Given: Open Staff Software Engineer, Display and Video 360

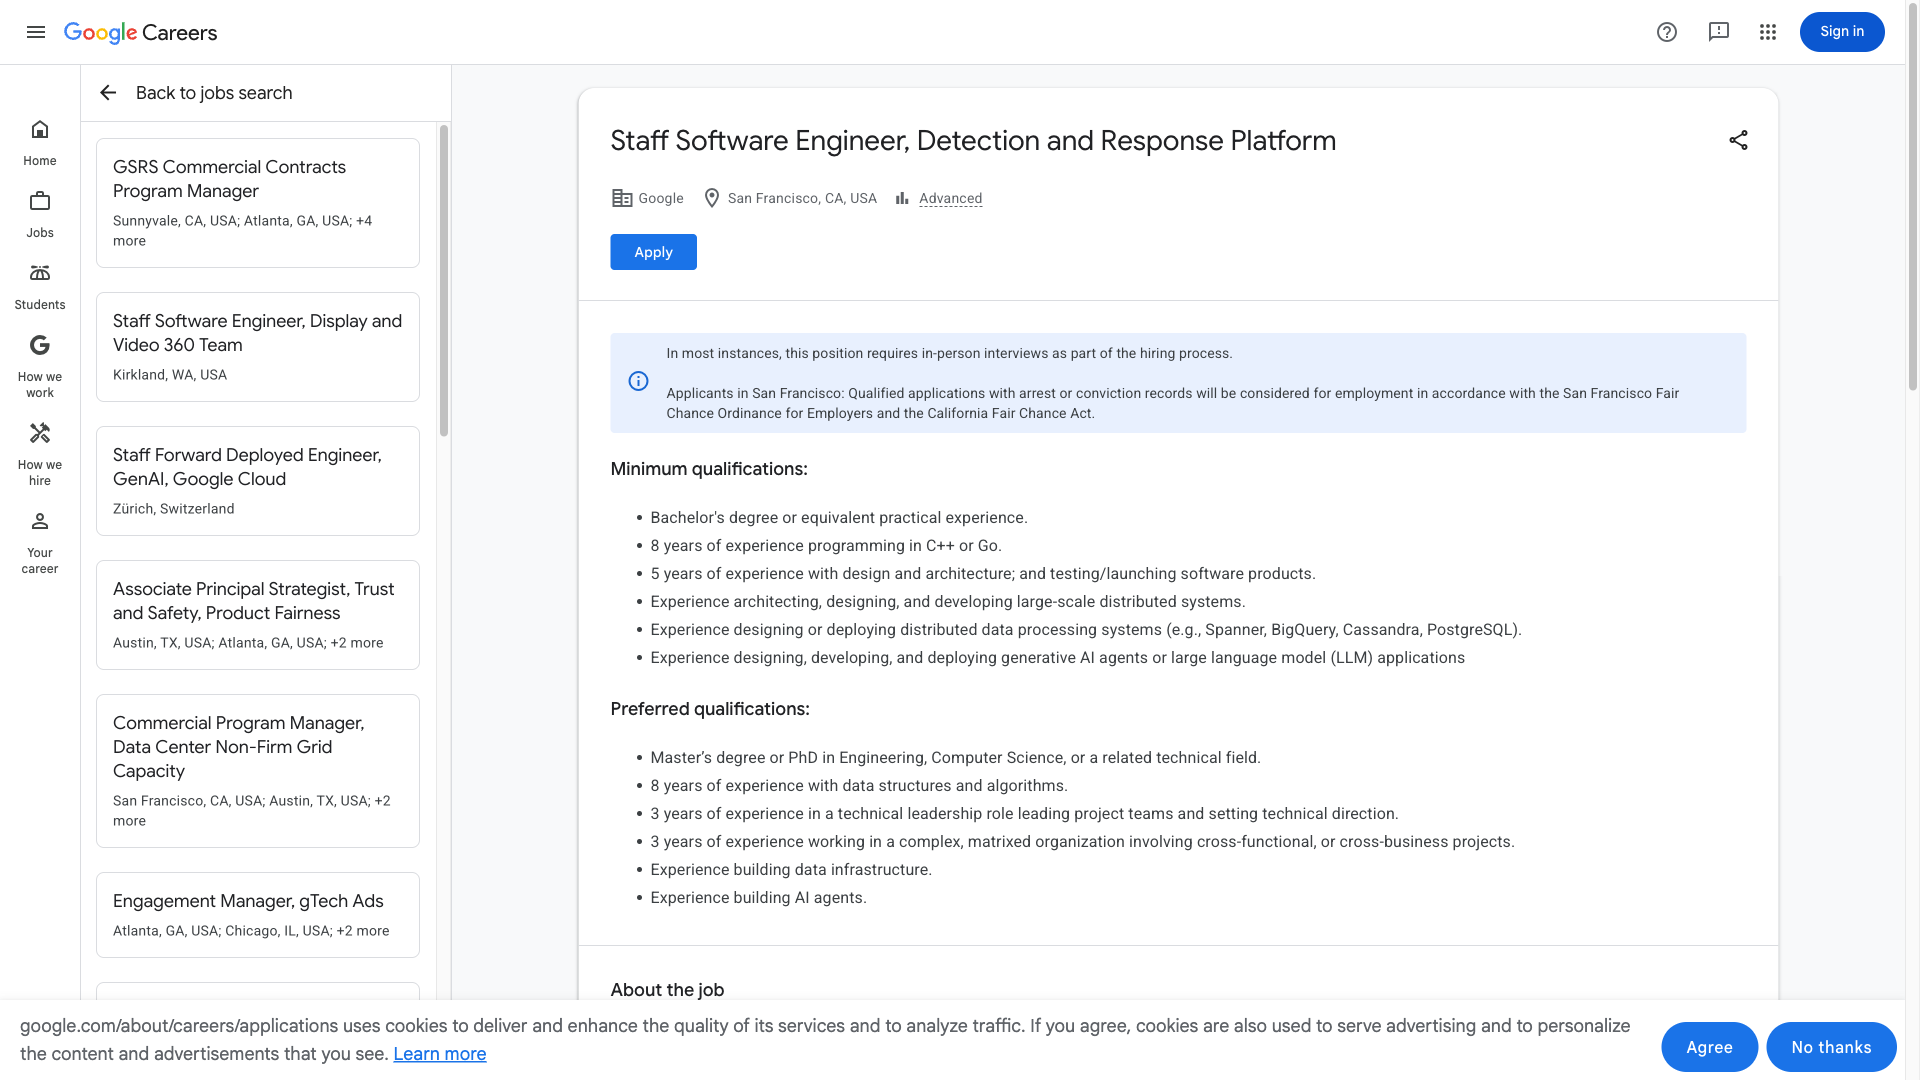Looking at the screenshot, I should (x=258, y=347).
